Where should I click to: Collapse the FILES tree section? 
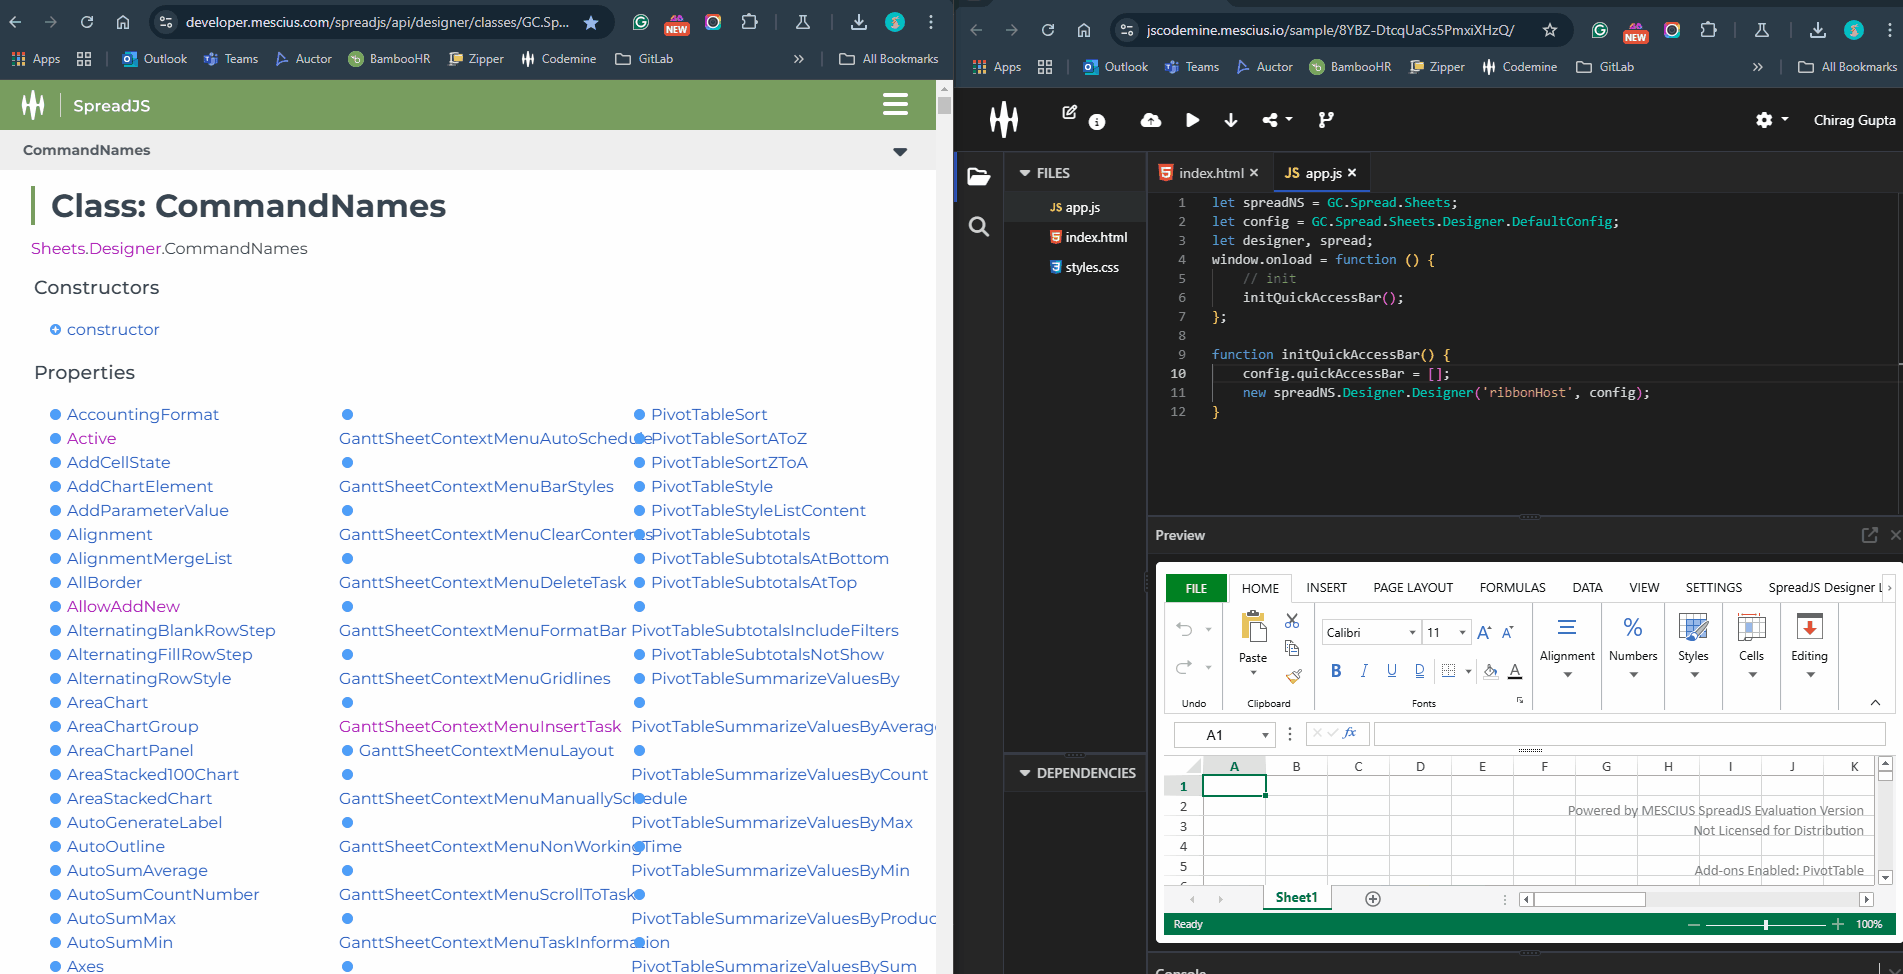[x=1025, y=173]
